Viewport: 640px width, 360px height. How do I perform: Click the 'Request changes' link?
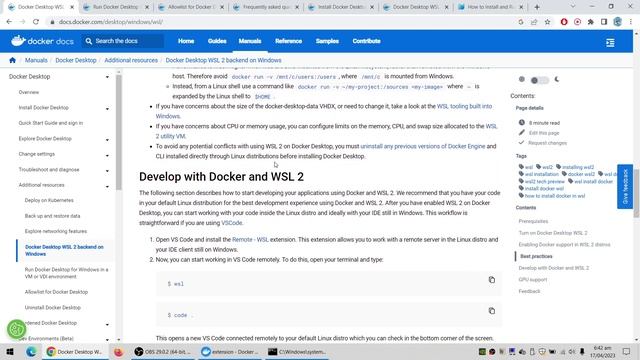pyautogui.click(x=547, y=143)
